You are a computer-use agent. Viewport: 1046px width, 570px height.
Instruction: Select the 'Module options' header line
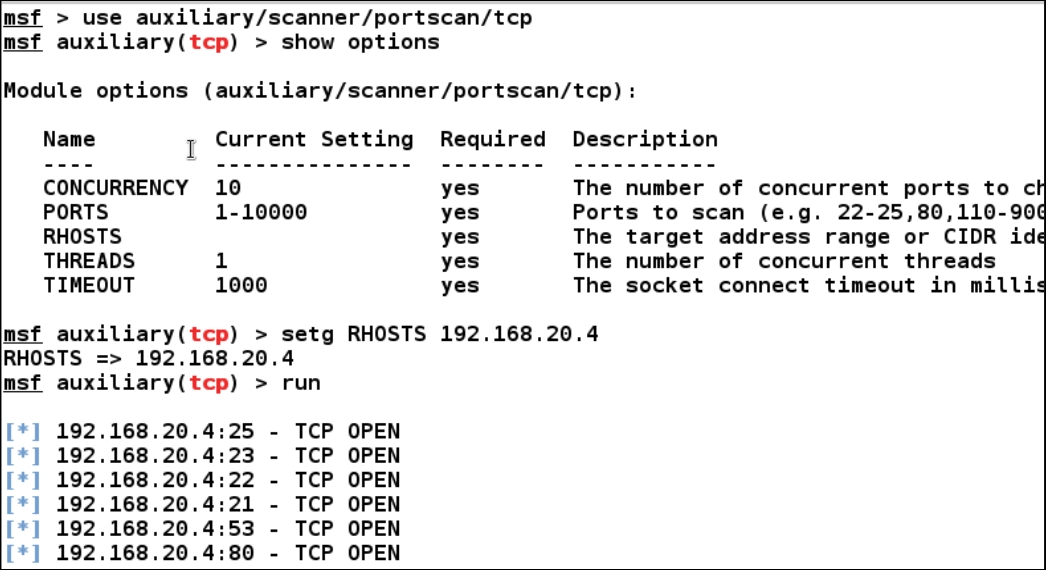point(320,91)
